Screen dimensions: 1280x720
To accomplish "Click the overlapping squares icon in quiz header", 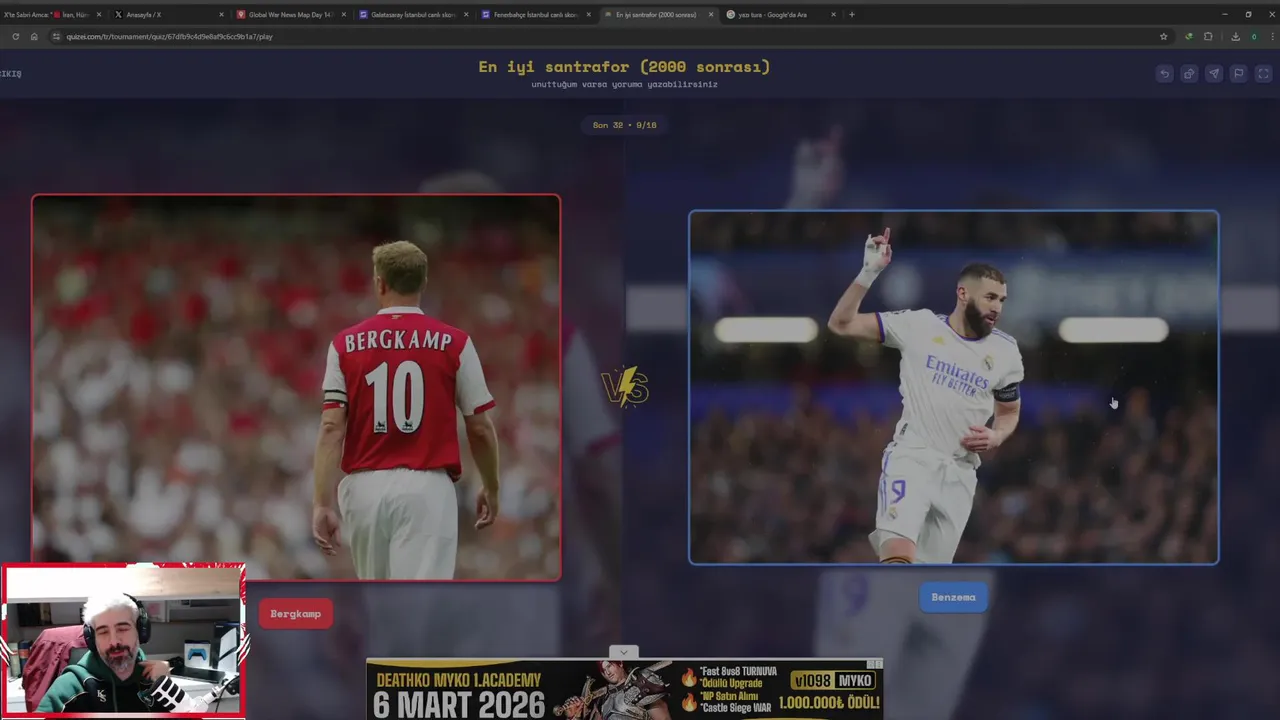I will [x=1189, y=73].
